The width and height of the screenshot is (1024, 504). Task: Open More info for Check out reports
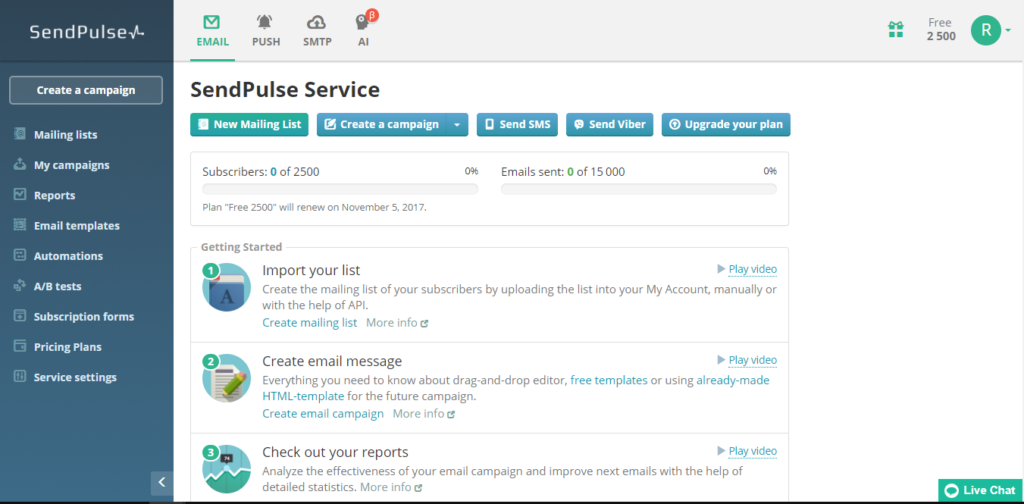click(x=391, y=487)
